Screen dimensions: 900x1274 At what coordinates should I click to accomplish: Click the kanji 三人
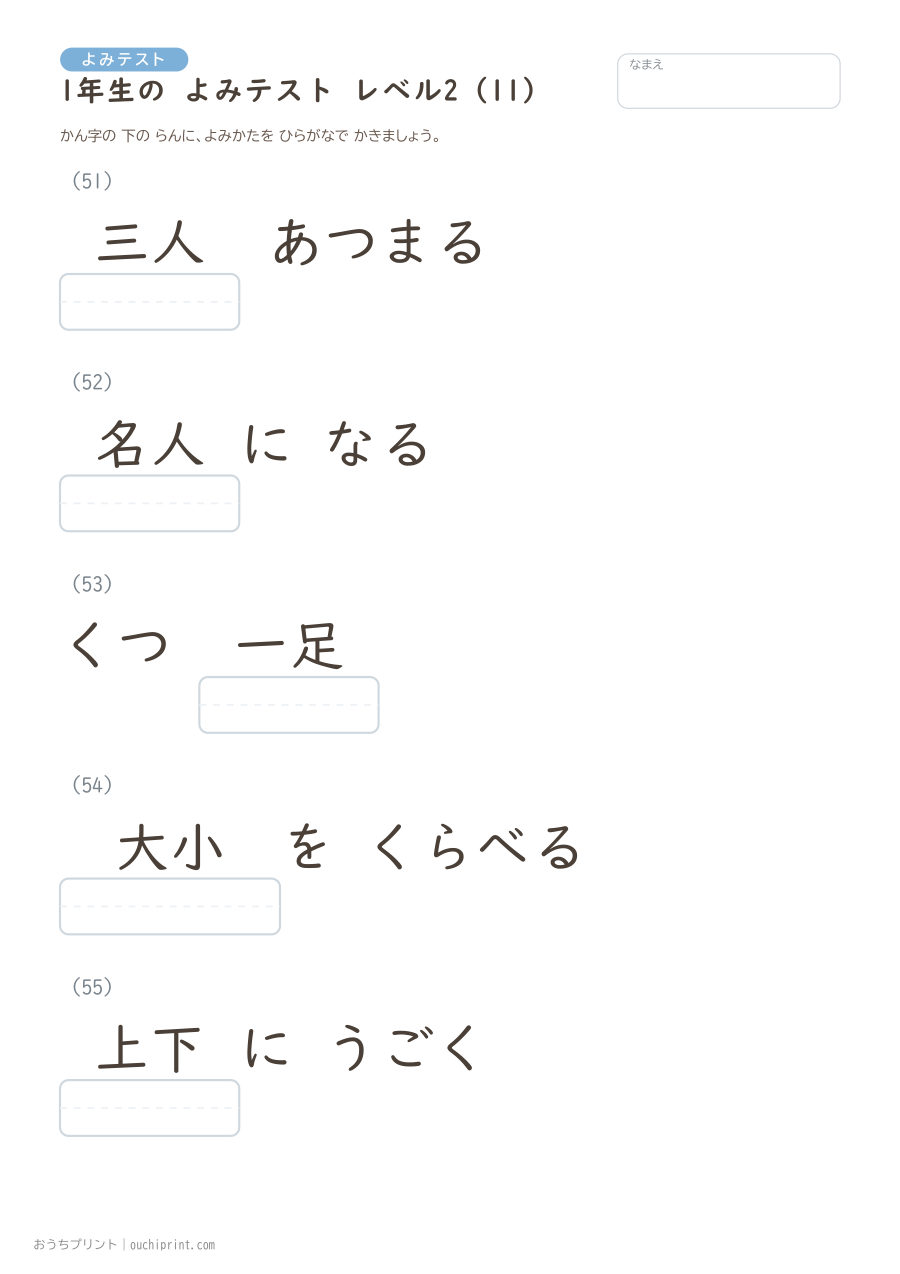coord(151,243)
